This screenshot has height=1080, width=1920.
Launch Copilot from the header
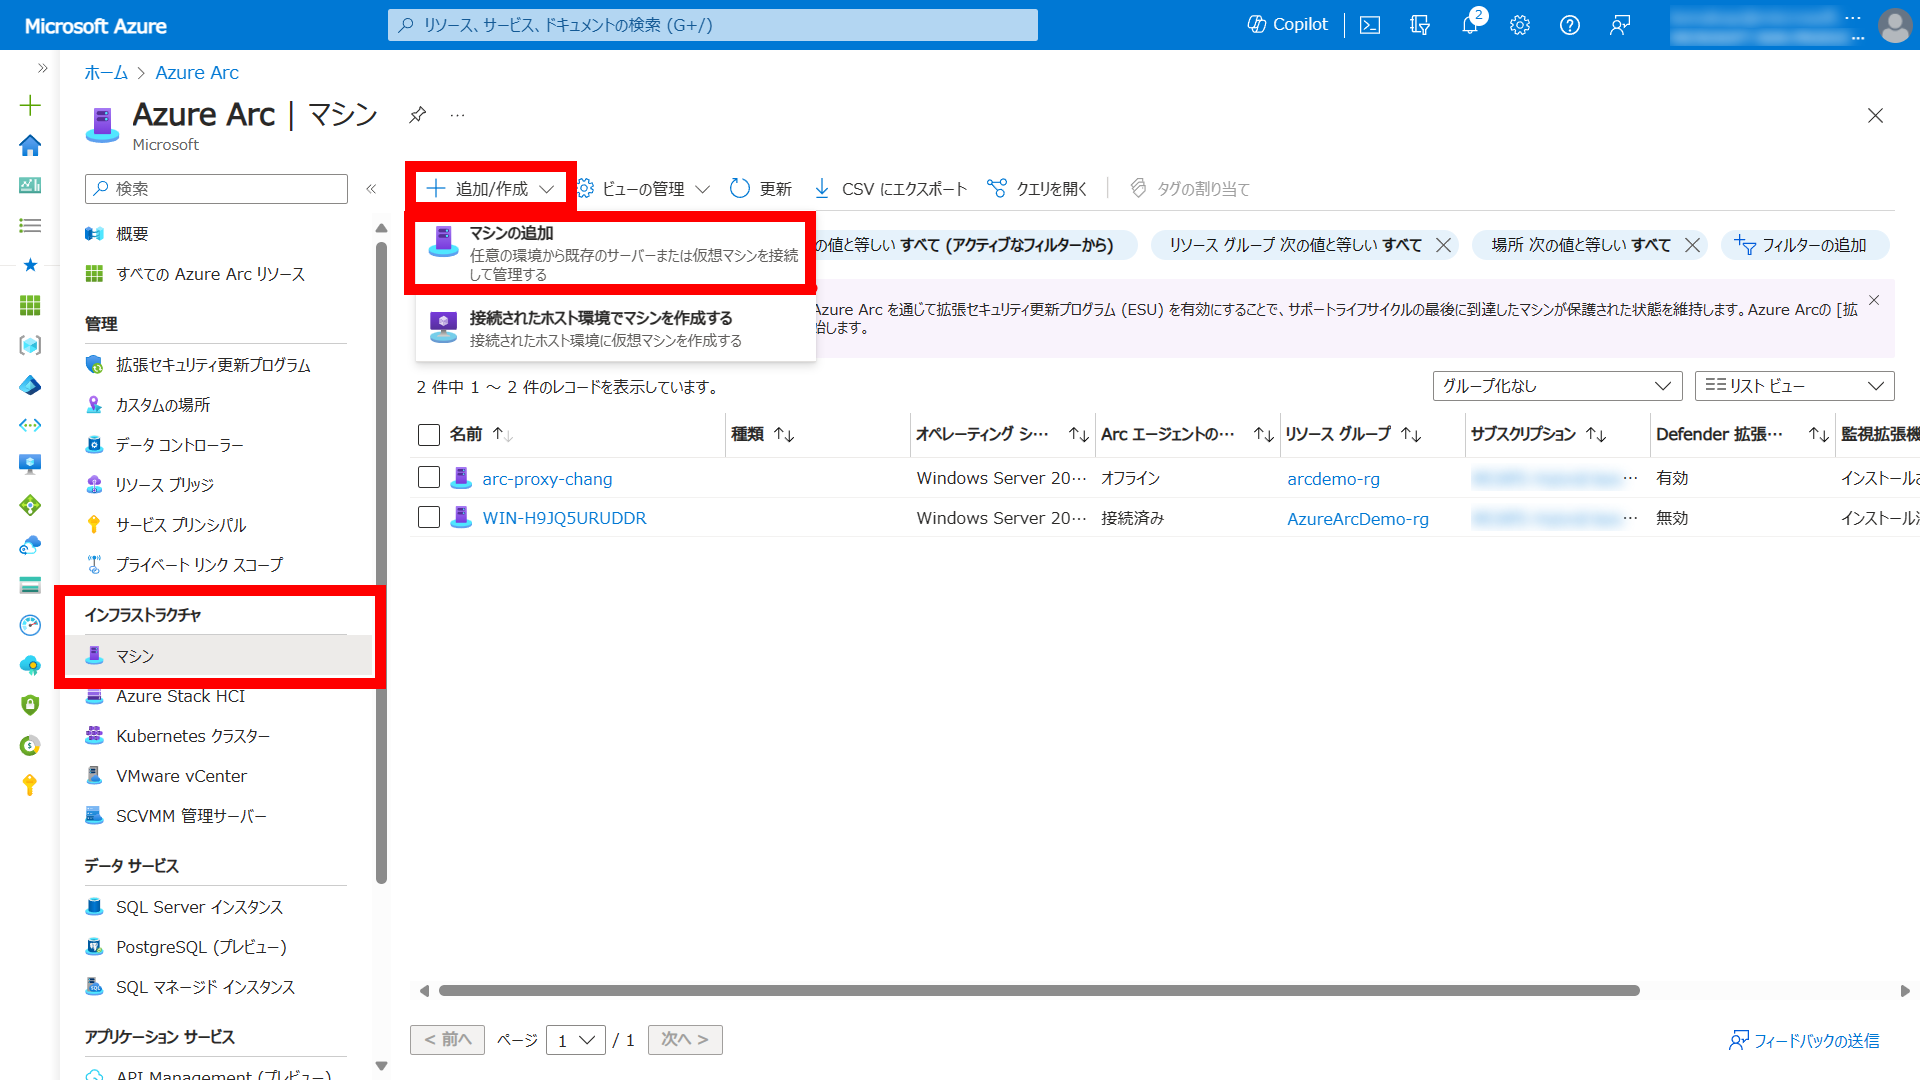click(1287, 25)
